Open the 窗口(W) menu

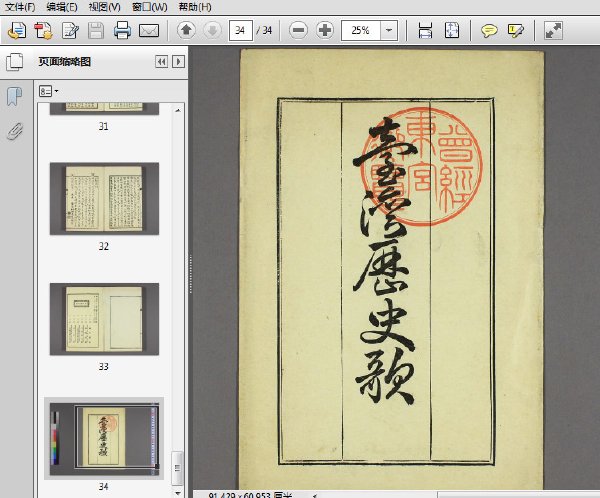click(149, 7)
